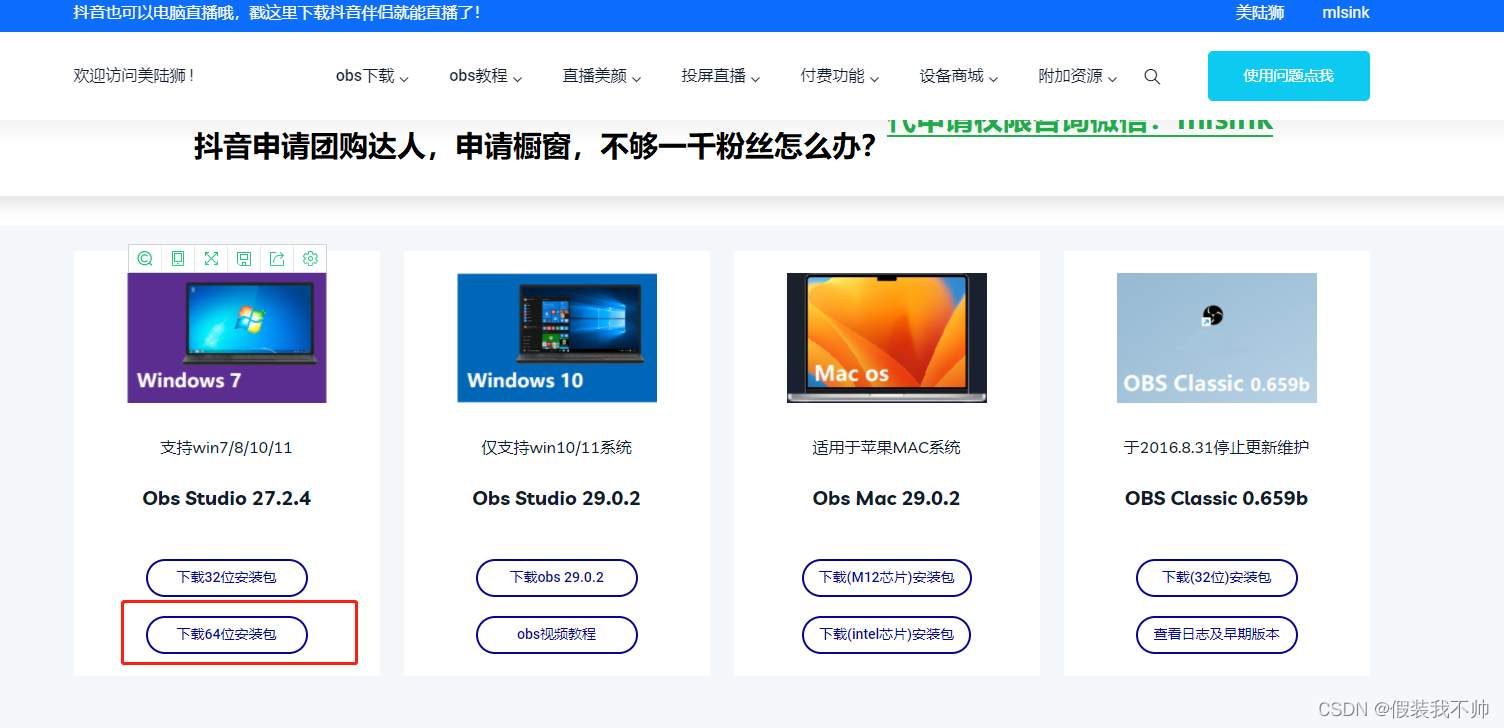Click the Windows 7 thumbnail image

tap(227, 338)
